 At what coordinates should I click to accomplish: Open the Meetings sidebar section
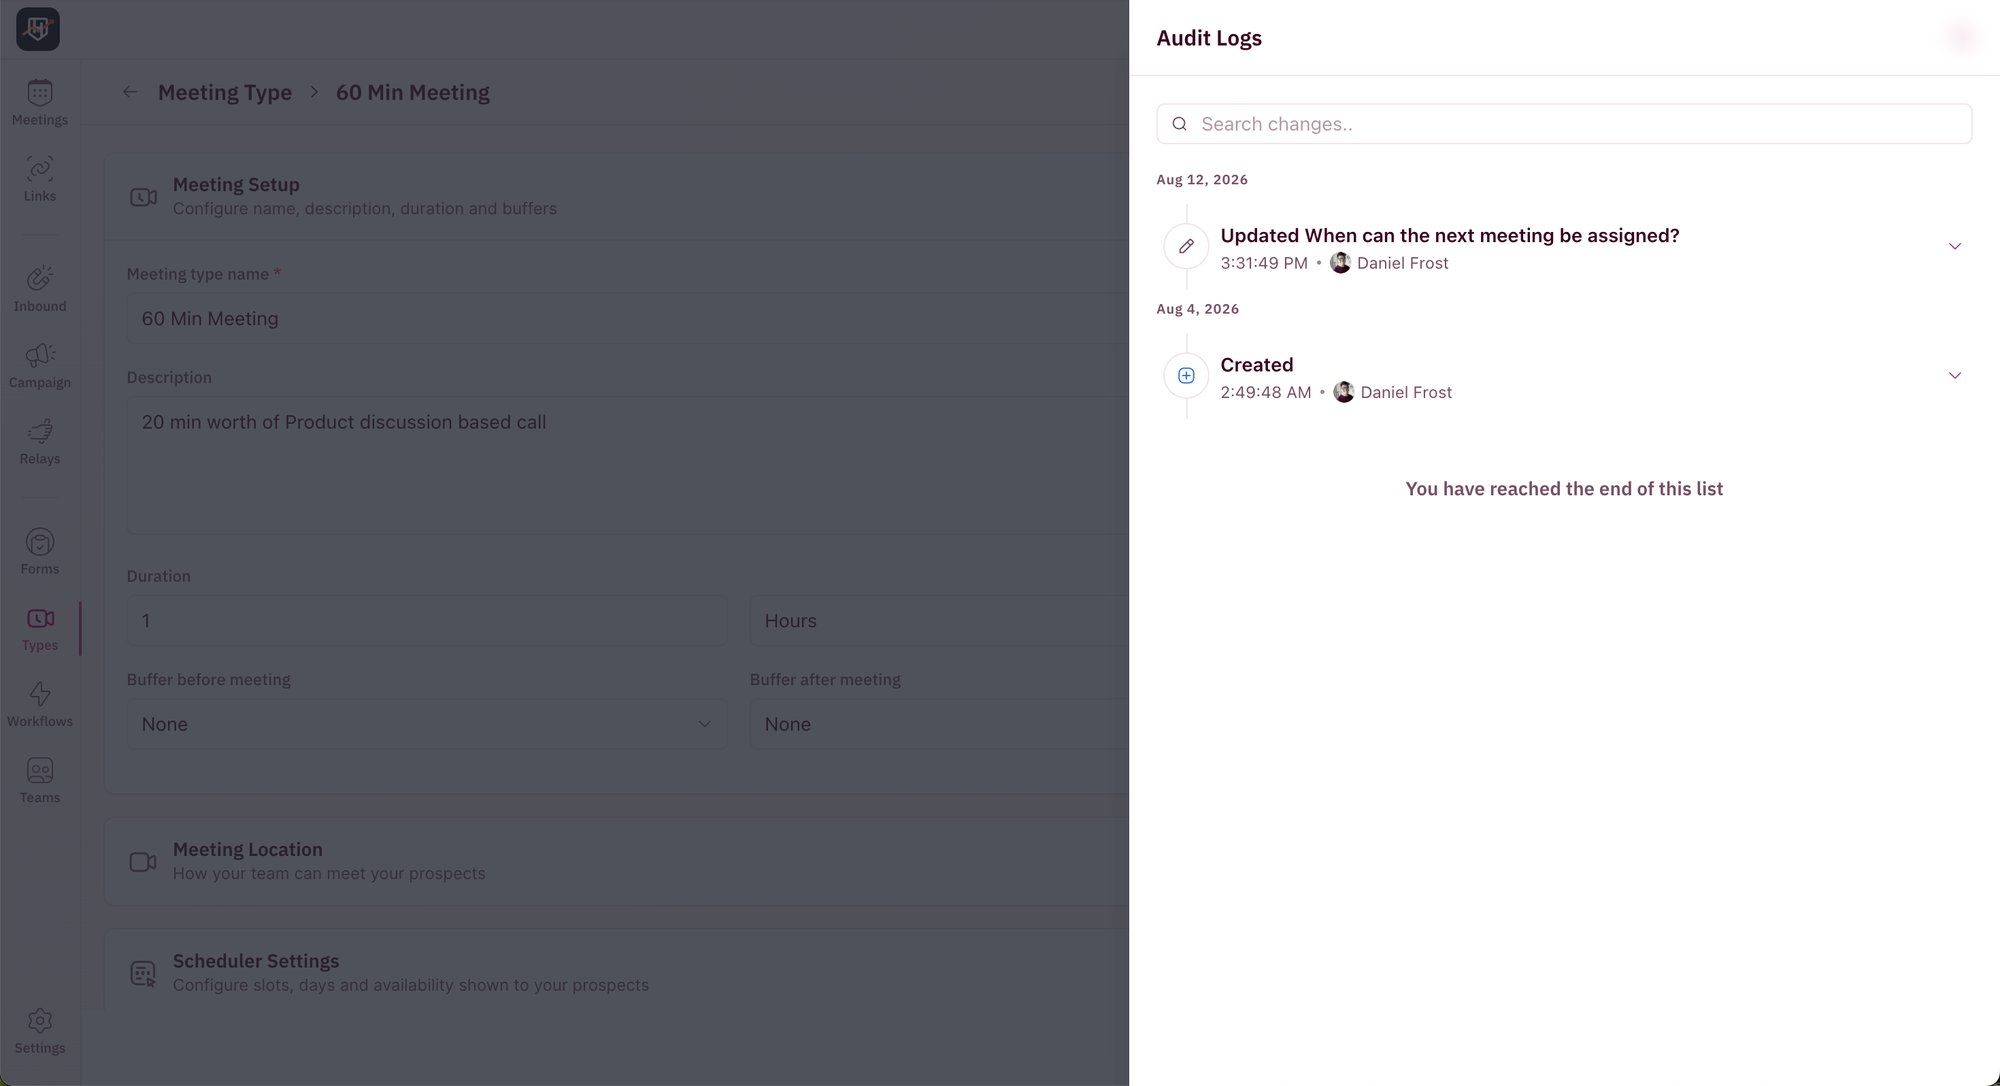click(40, 103)
